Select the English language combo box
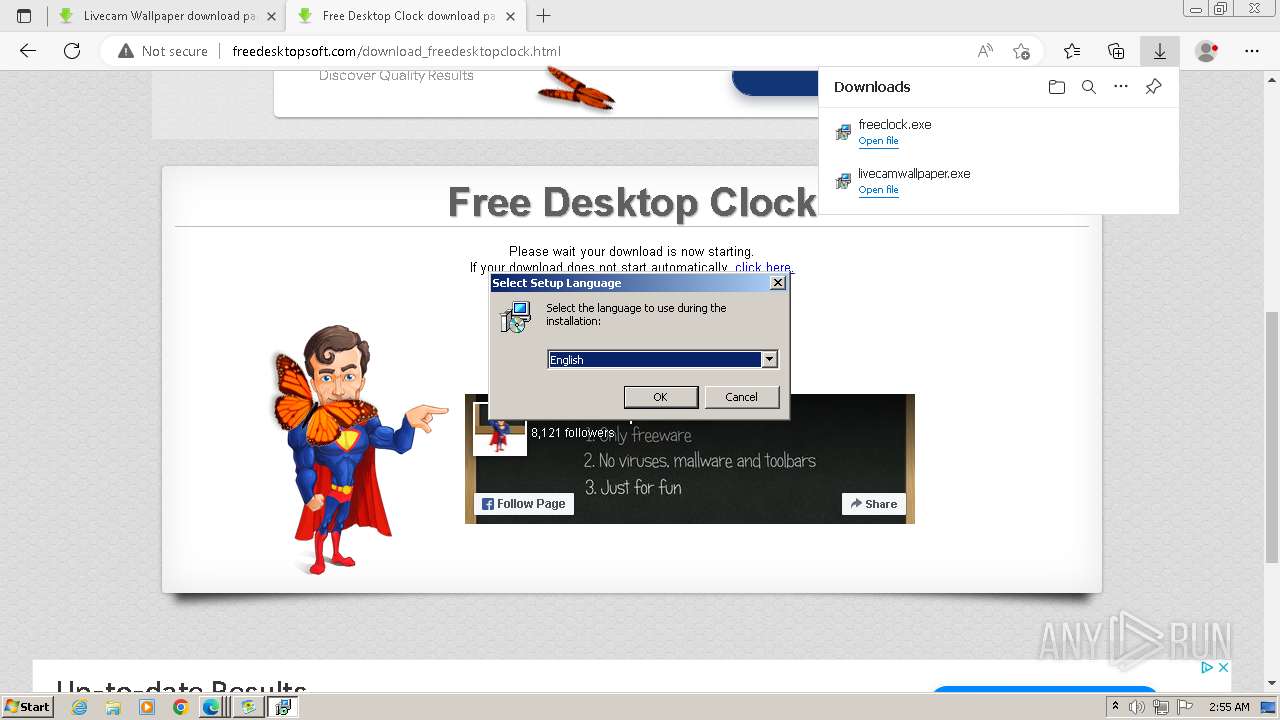Image resolution: width=1280 pixels, height=720 pixels. coord(662,359)
